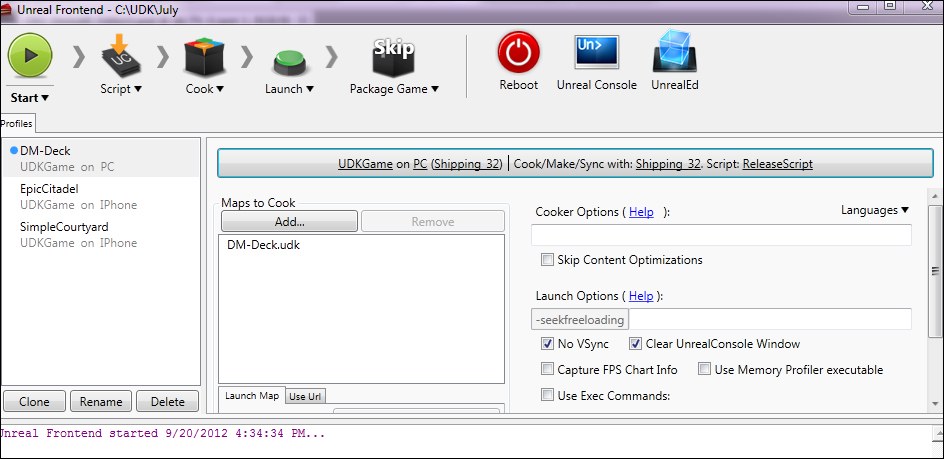Viewport: 944px width, 459px height.
Task: Launch UnrealEd blue cube icon
Action: [x=675, y=53]
